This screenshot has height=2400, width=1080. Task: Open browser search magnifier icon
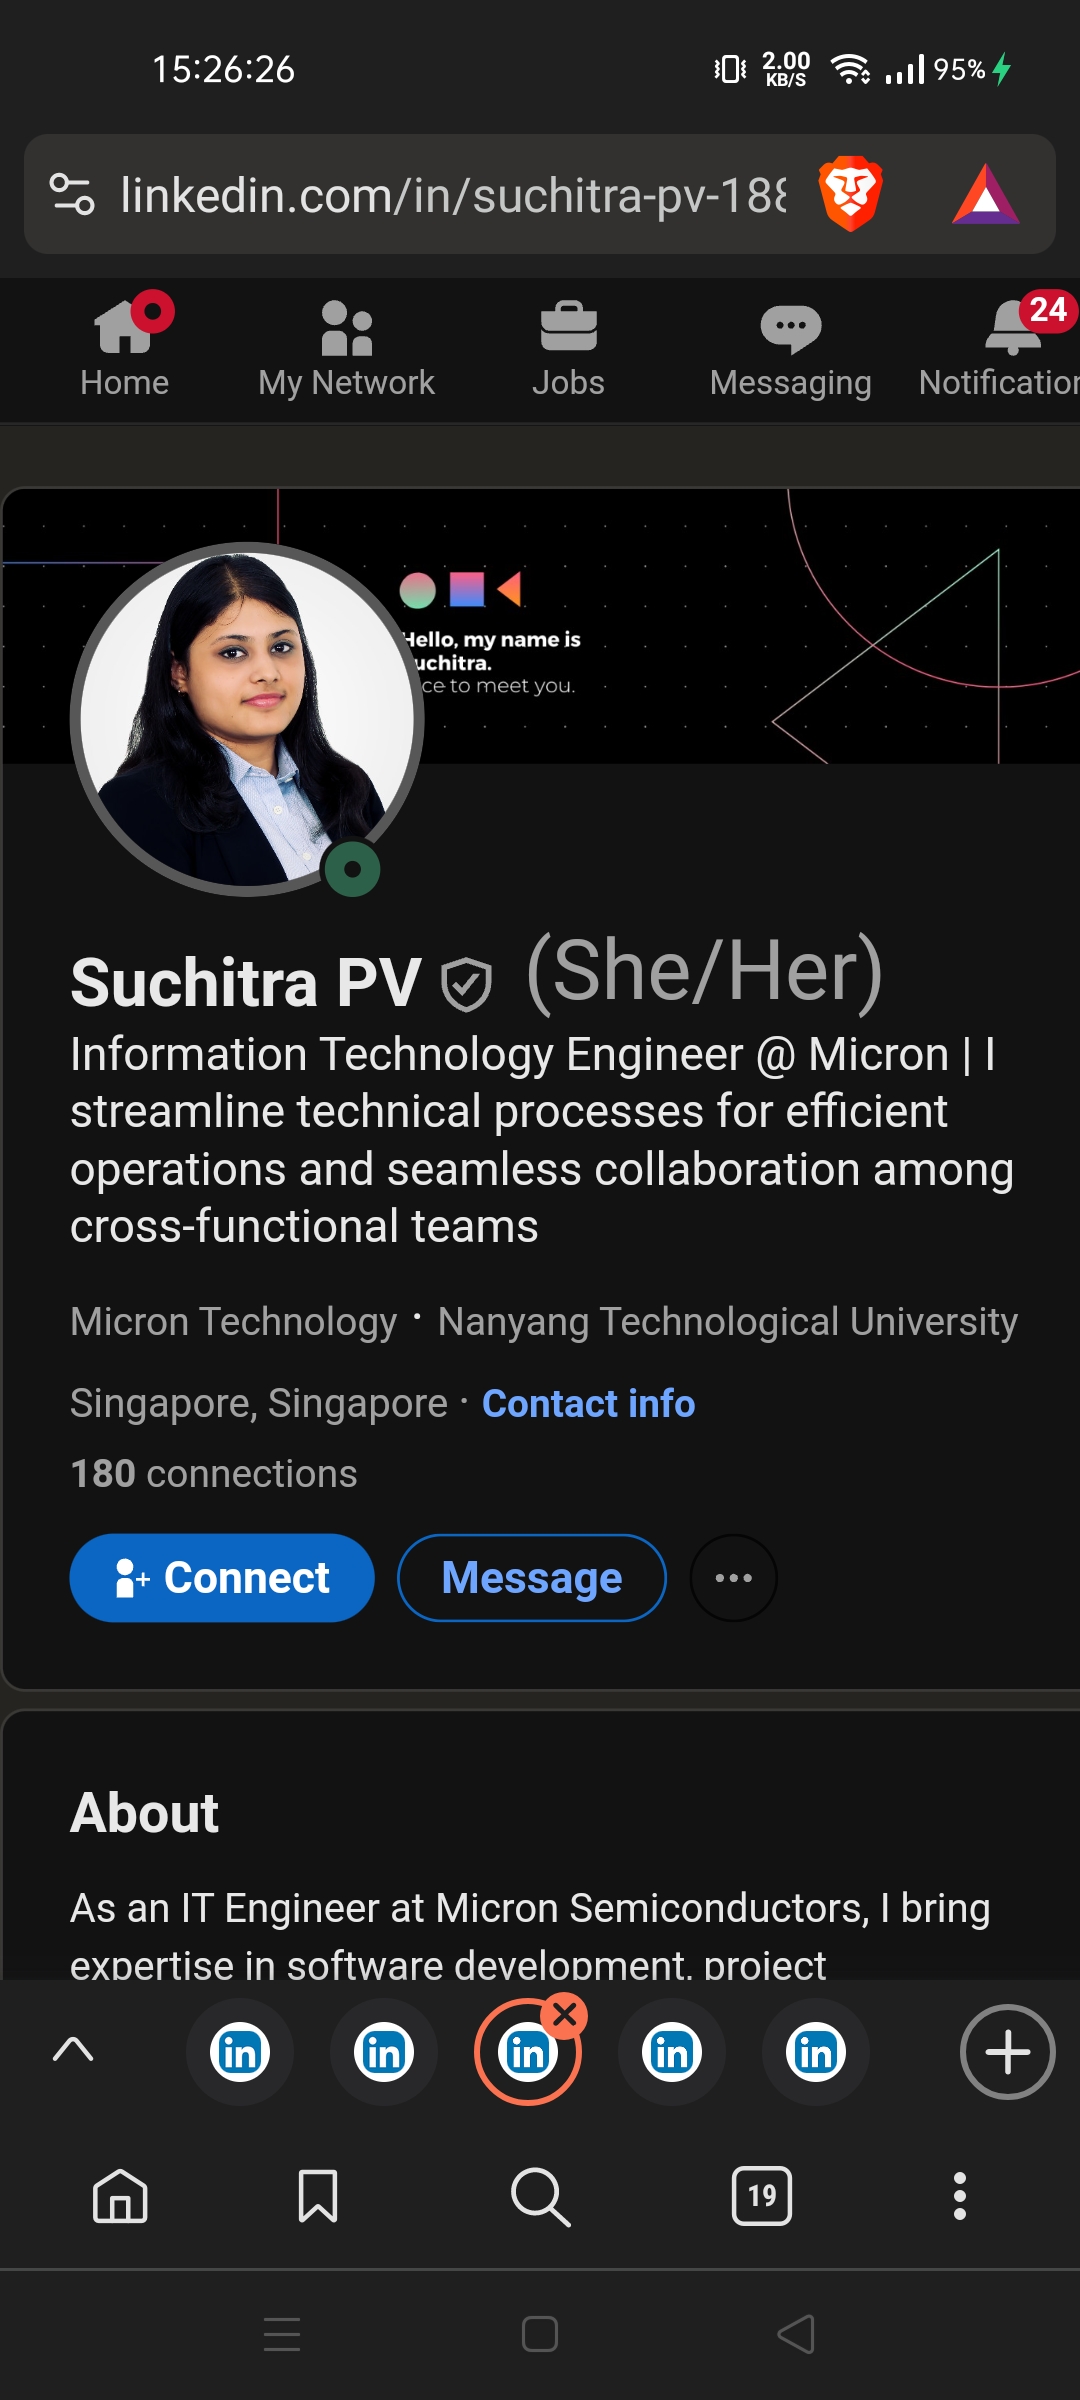540,2196
